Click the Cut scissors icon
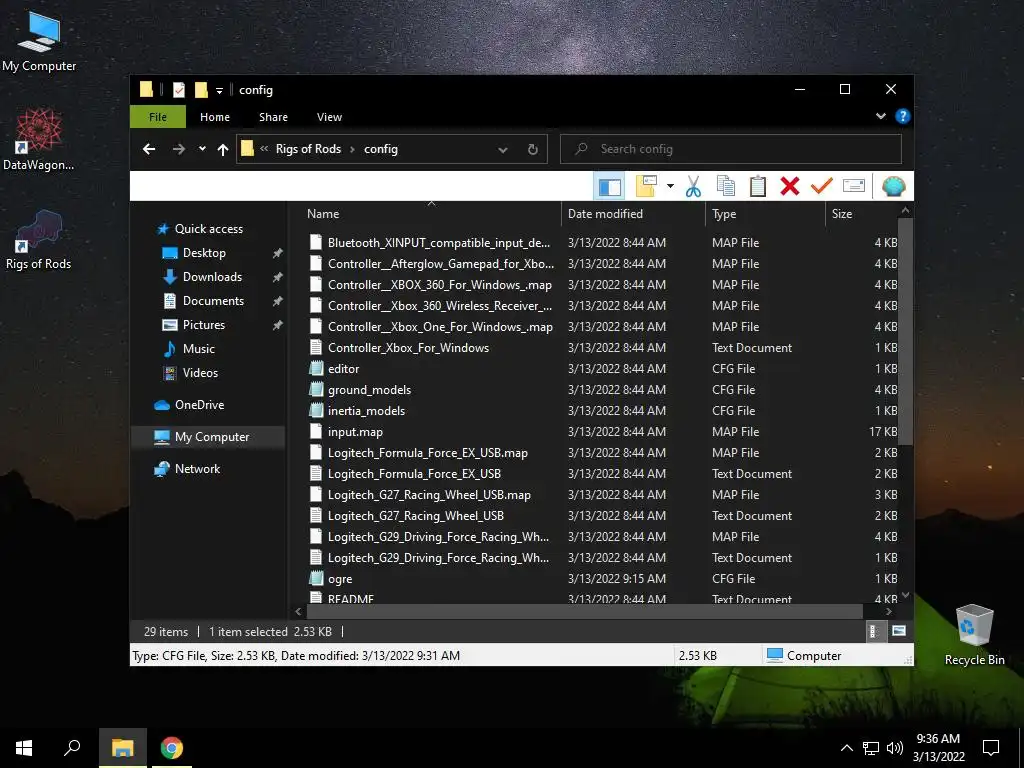The height and width of the screenshot is (768, 1024). 693,187
